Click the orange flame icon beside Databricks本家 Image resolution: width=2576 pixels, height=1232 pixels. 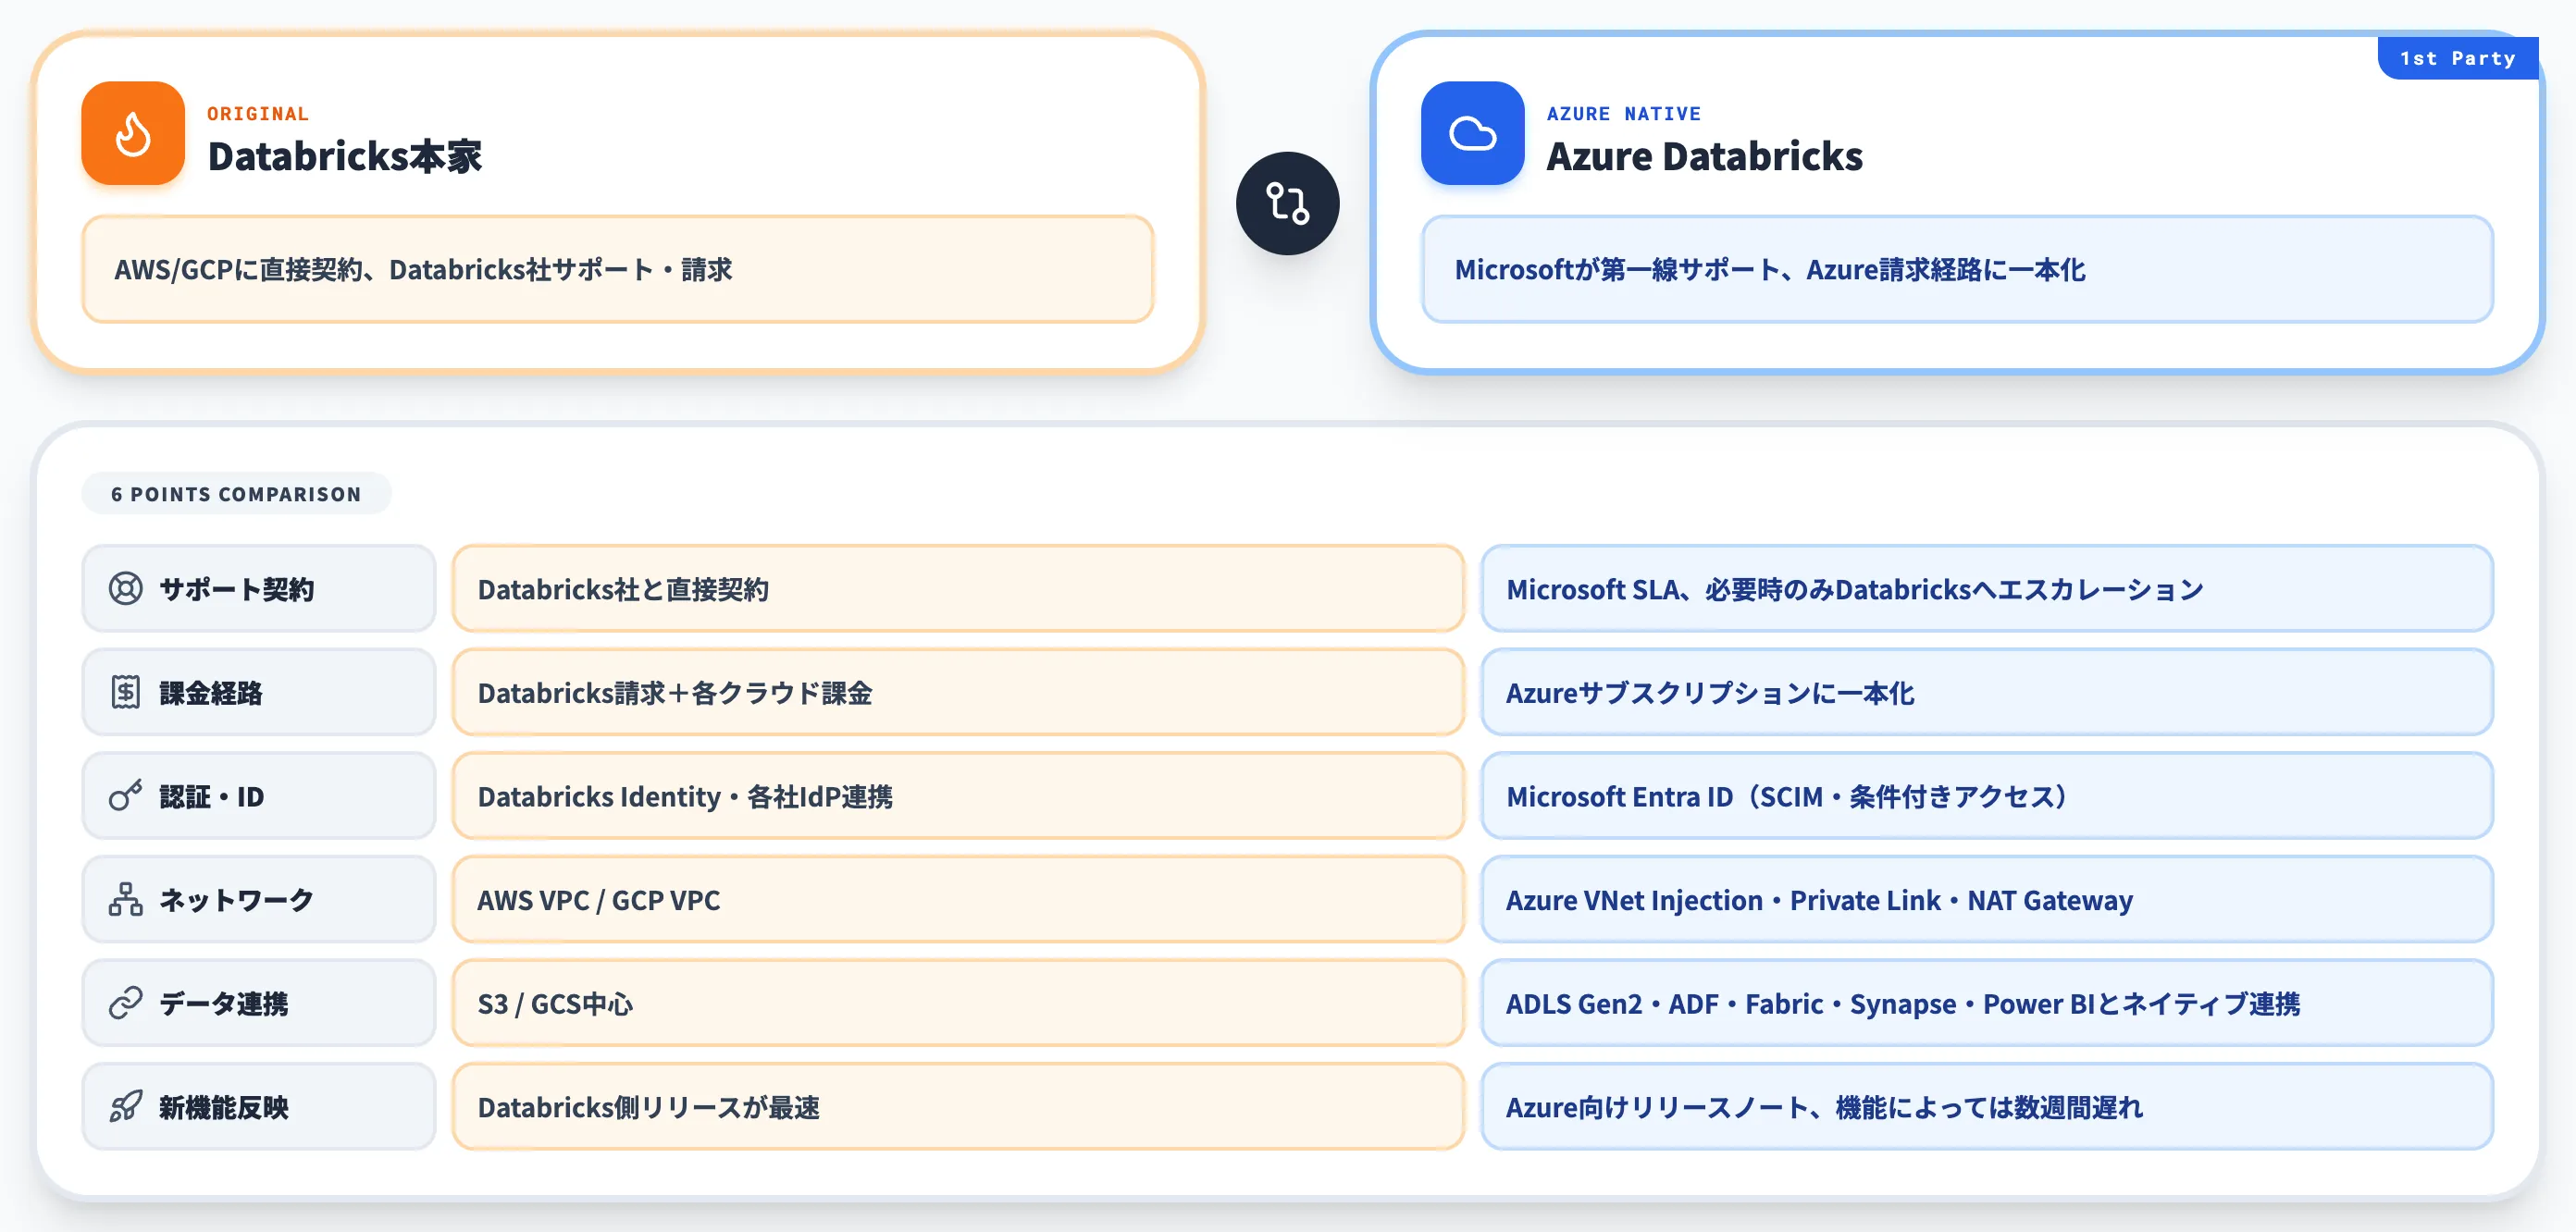(133, 133)
